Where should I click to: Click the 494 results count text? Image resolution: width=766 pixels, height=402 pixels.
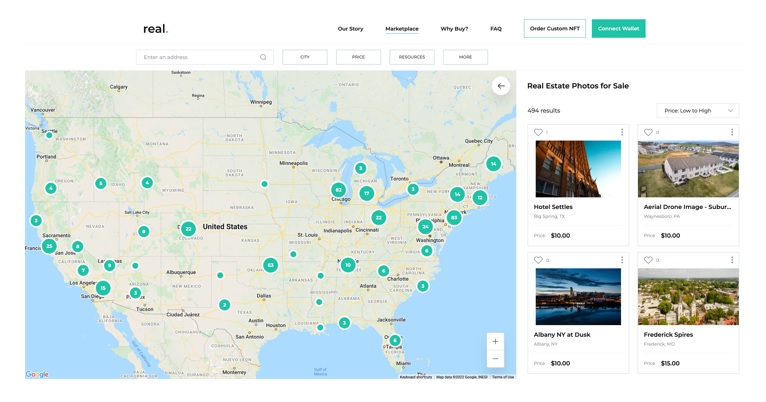[544, 111]
